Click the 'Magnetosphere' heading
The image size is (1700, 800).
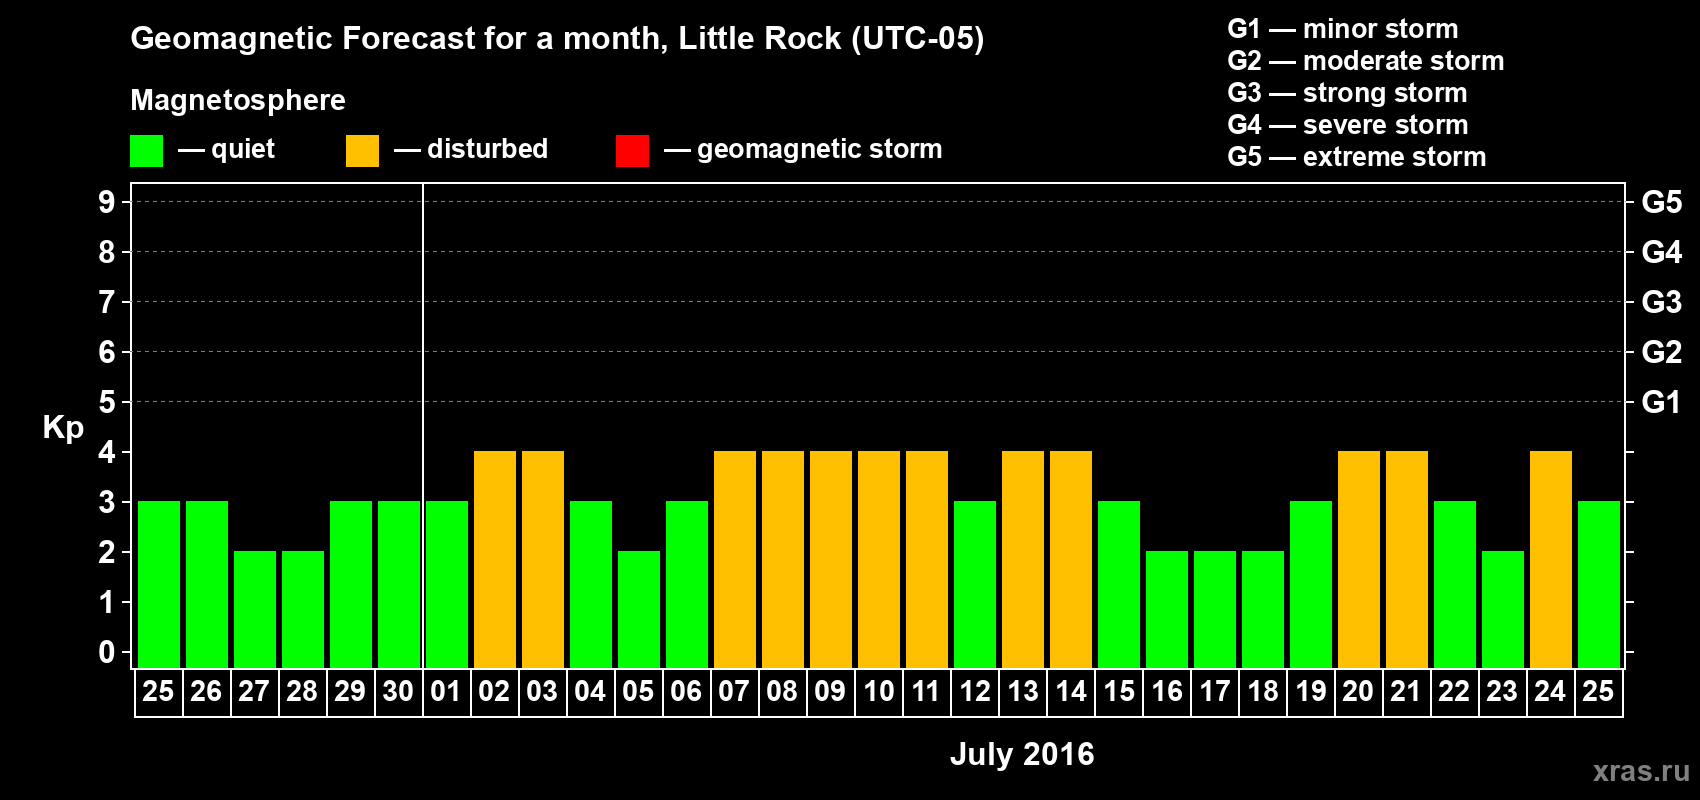pyautogui.click(x=238, y=100)
